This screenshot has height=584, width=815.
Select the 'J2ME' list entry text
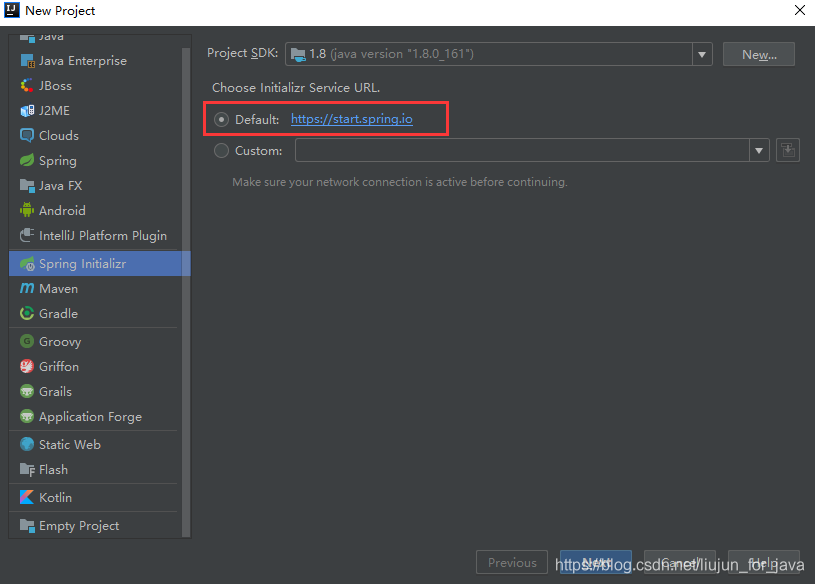pyautogui.click(x=55, y=111)
